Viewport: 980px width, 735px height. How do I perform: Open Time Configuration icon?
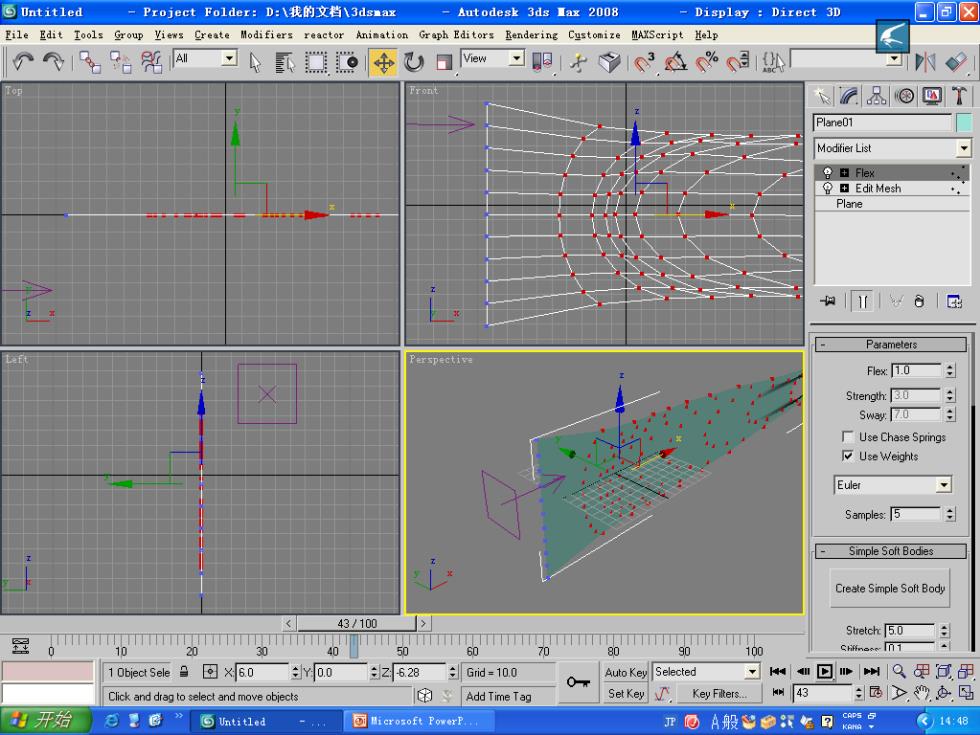[x=876, y=692]
